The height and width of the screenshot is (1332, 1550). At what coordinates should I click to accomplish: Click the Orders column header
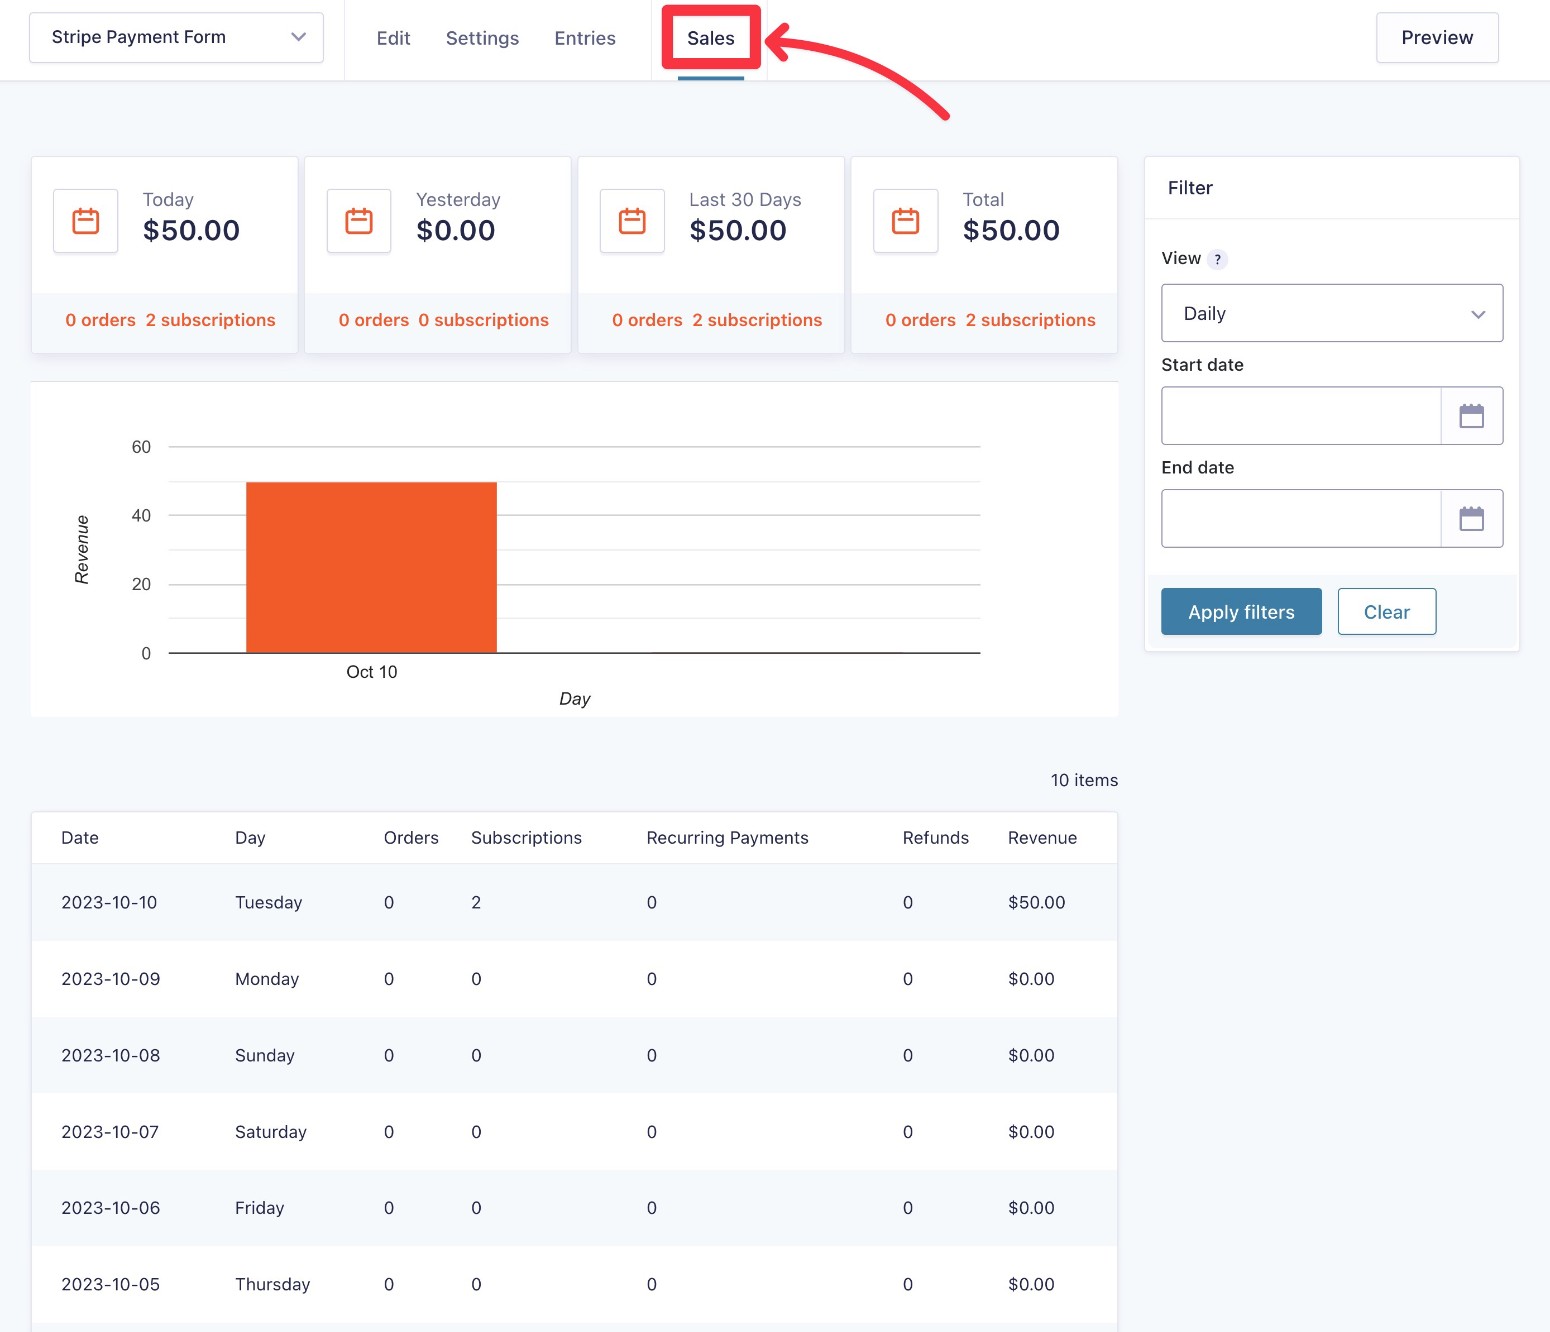click(411, 838)
